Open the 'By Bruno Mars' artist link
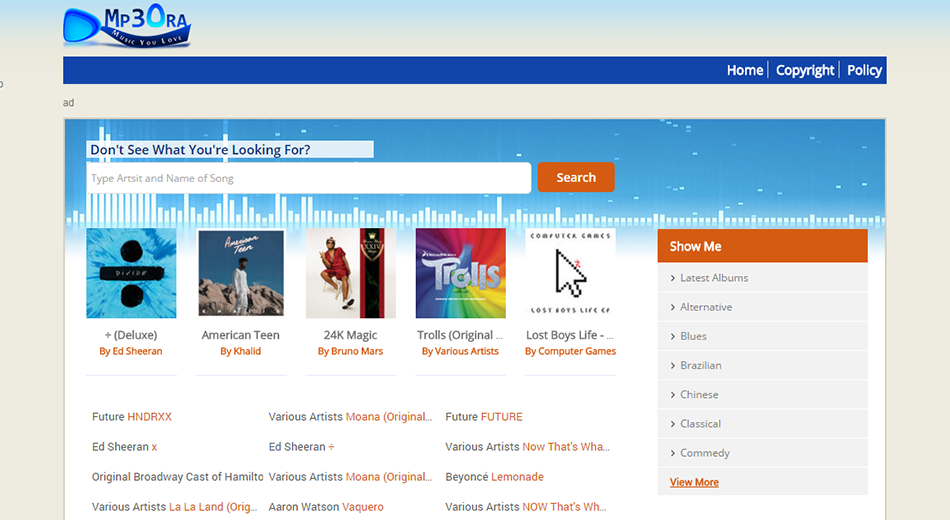Viewport: 950px width, 520px height. (x=350, y=352)
